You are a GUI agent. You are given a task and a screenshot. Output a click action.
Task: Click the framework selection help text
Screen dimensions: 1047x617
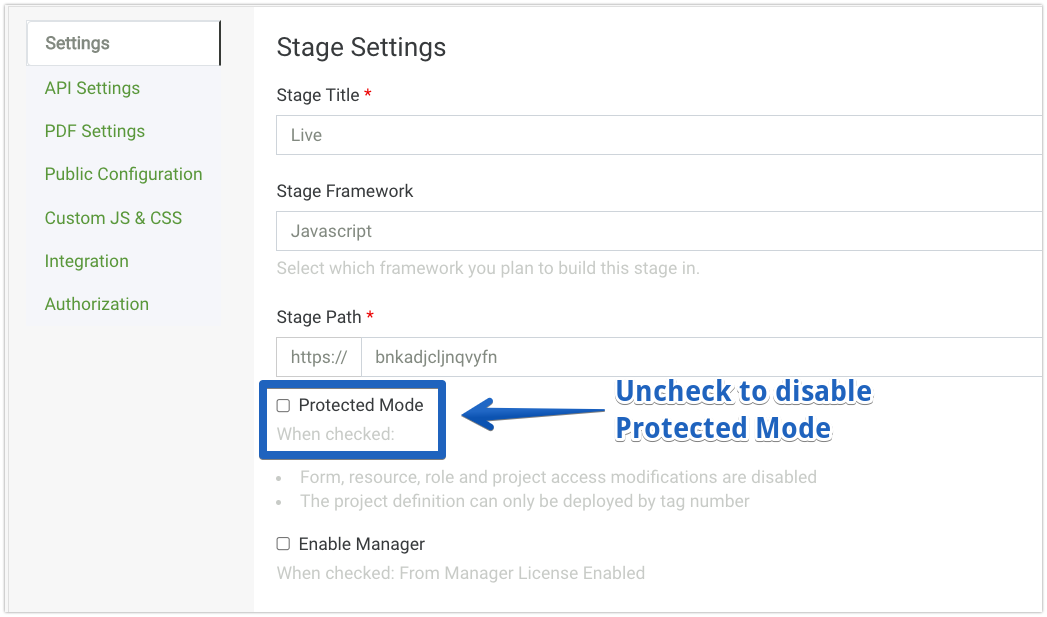pos(488,268)
